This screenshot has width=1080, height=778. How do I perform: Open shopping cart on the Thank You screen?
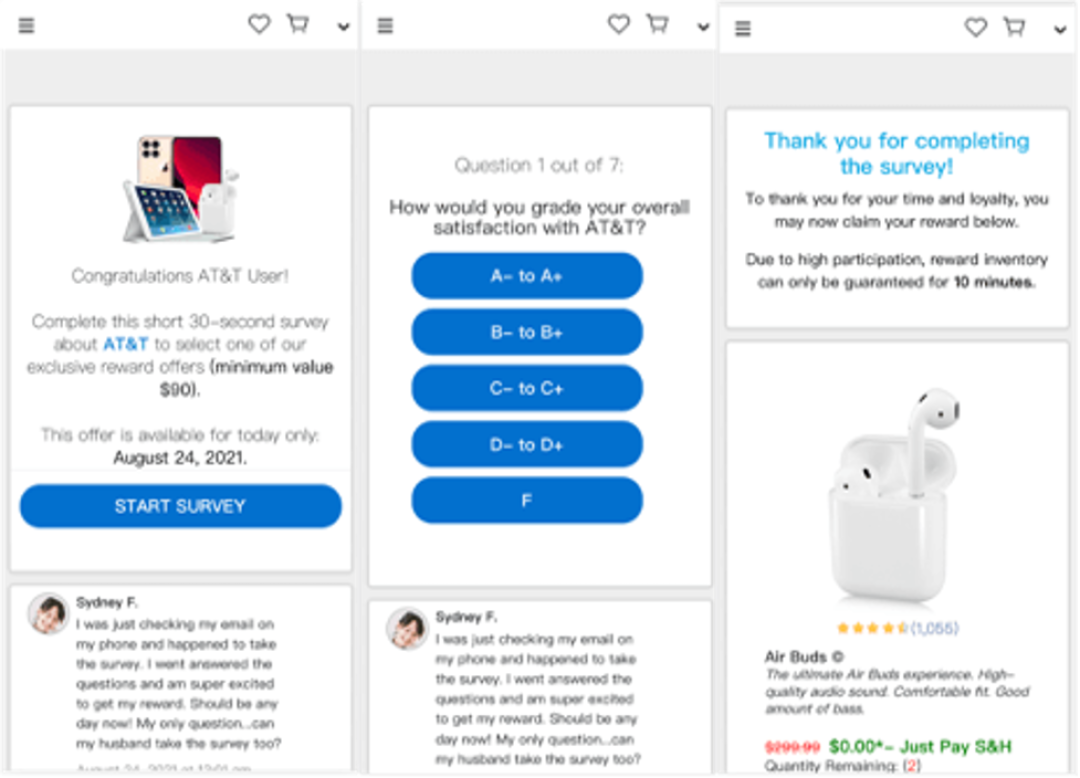tap(1014, 27)
